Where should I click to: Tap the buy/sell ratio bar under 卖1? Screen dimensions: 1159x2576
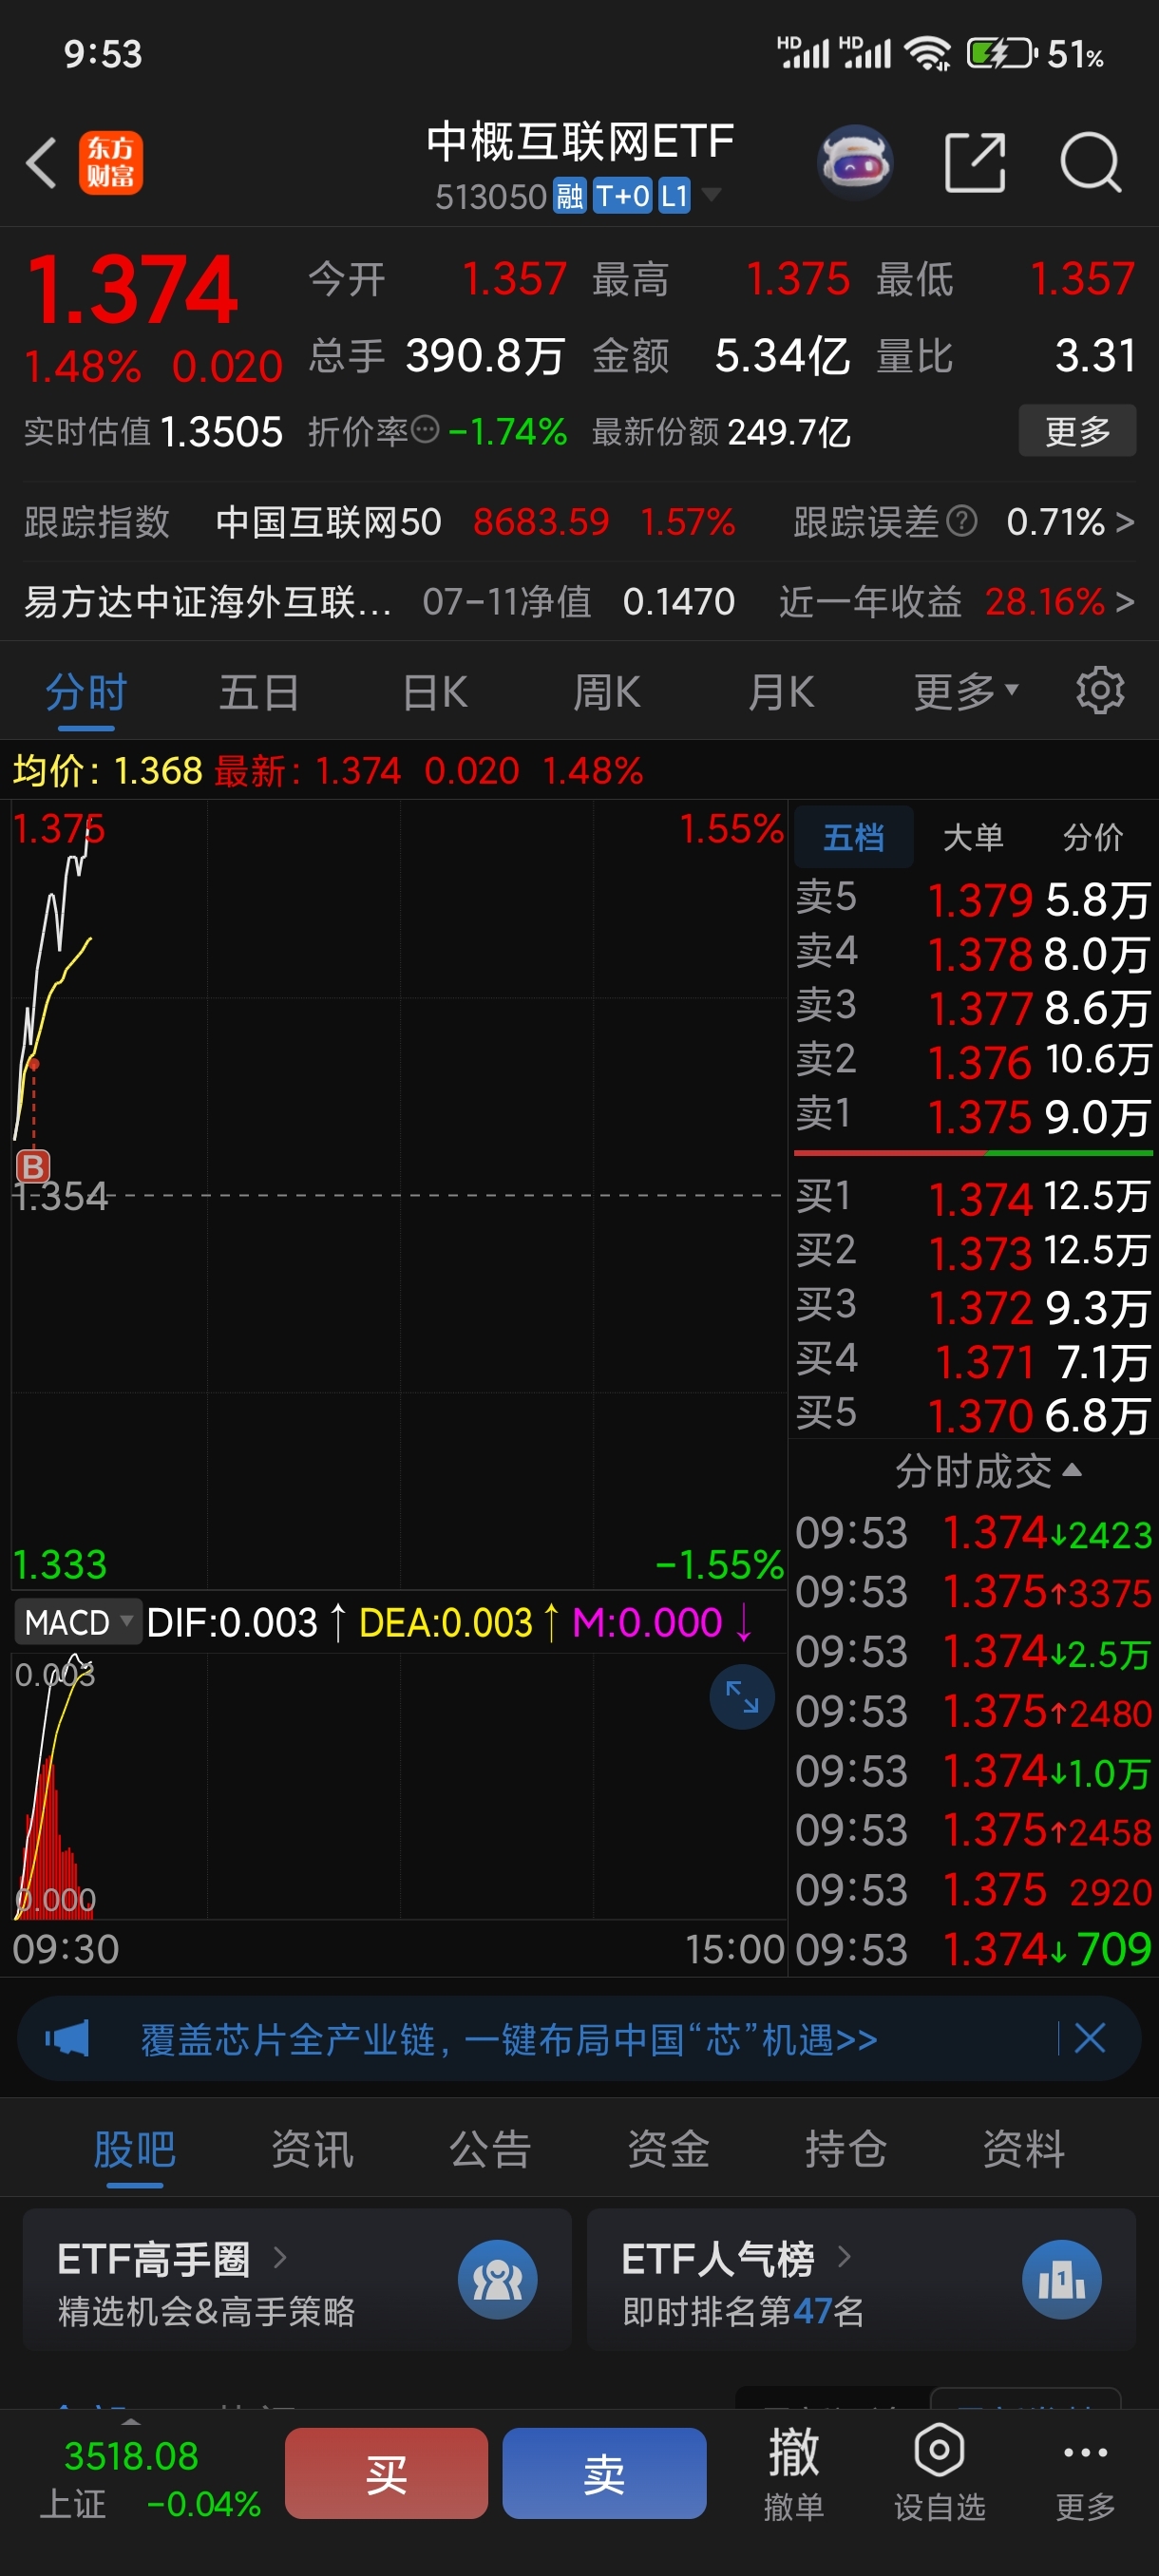tap(973, 1153)
